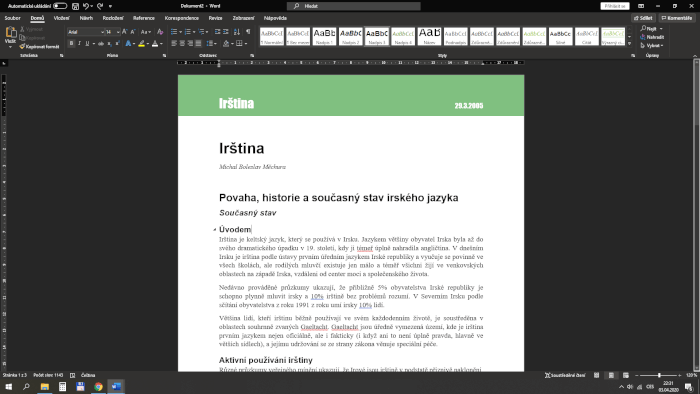The width and height of the screenshot is (700, 394).
Task: Click the Přihlásit se sign-in button
Action: [615, 6]
